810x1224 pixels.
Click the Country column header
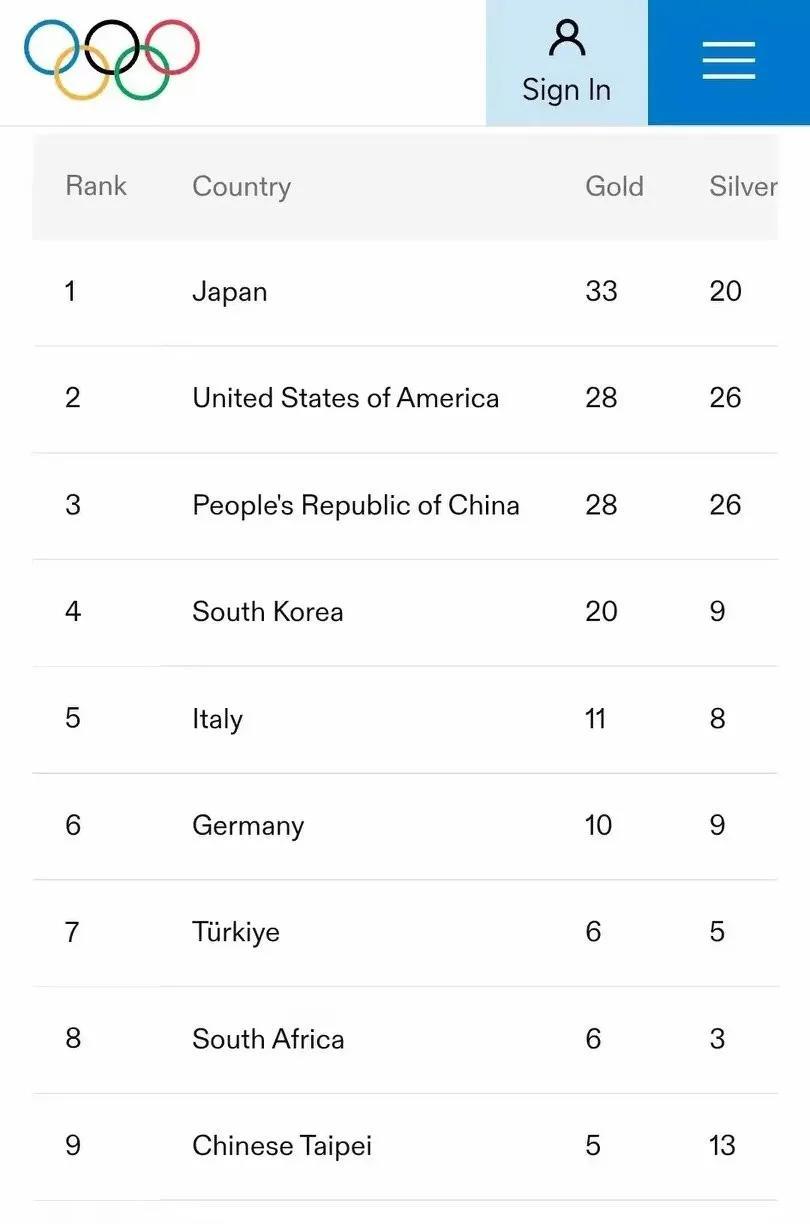coord(241,187)
